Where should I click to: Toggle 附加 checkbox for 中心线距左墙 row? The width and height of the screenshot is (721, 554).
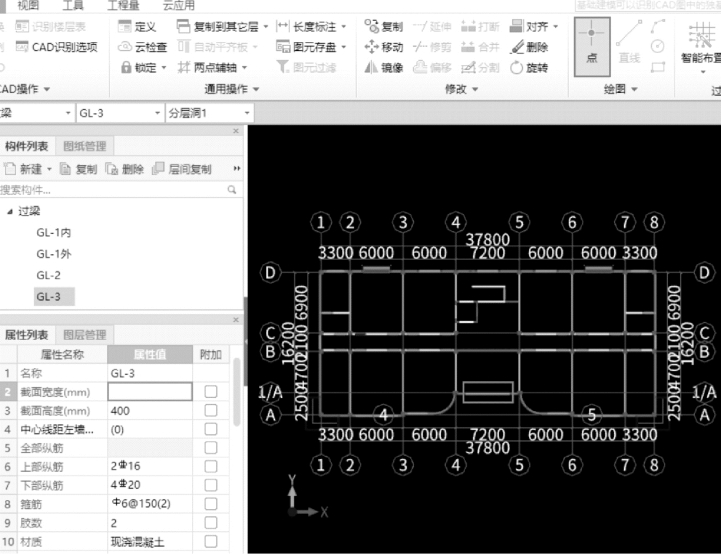(211, 429)
